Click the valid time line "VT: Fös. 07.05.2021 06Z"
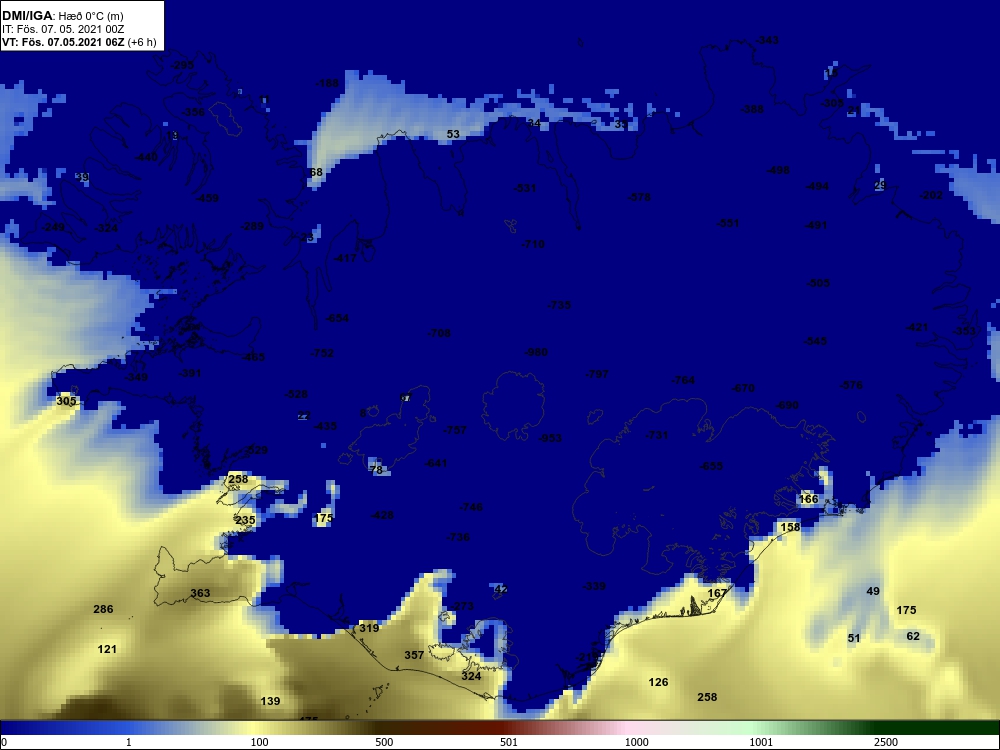The image size is (1000, 750). (63, 42)
